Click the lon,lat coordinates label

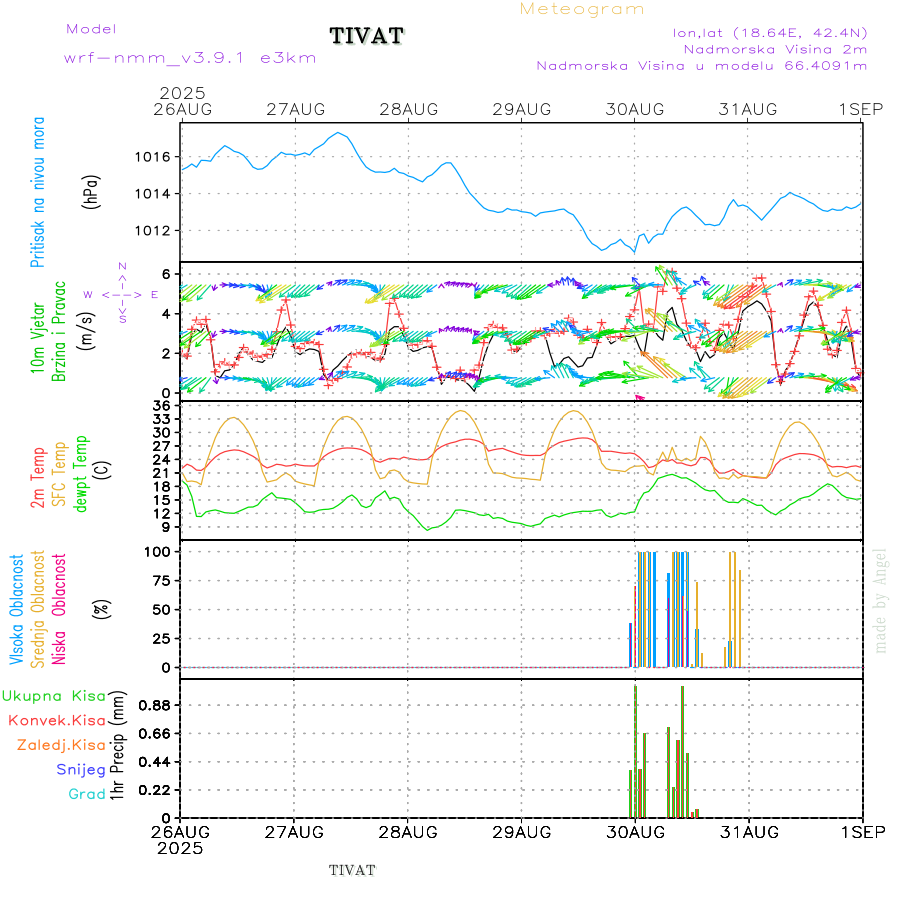pyautogui.click(x=770, y=31)
